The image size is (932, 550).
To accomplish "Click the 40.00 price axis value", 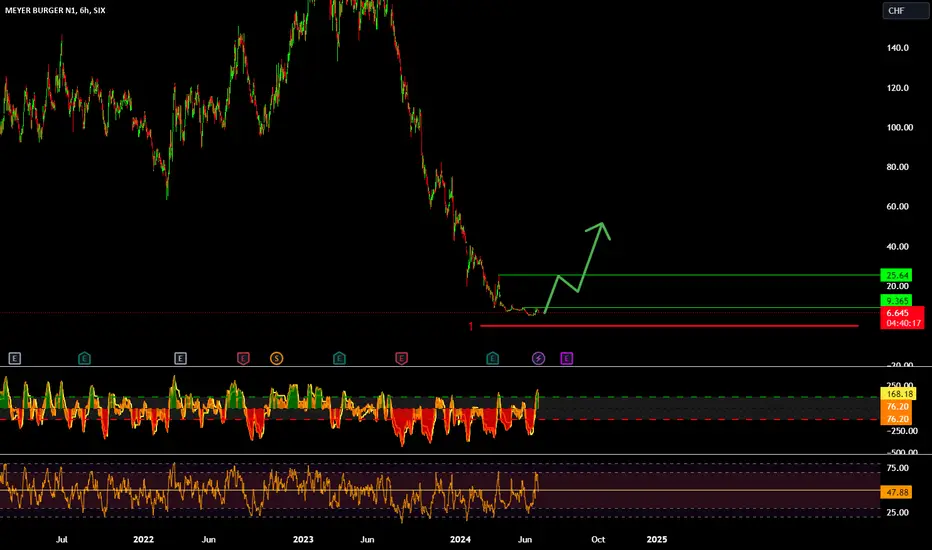I will (x=898, y=247).
